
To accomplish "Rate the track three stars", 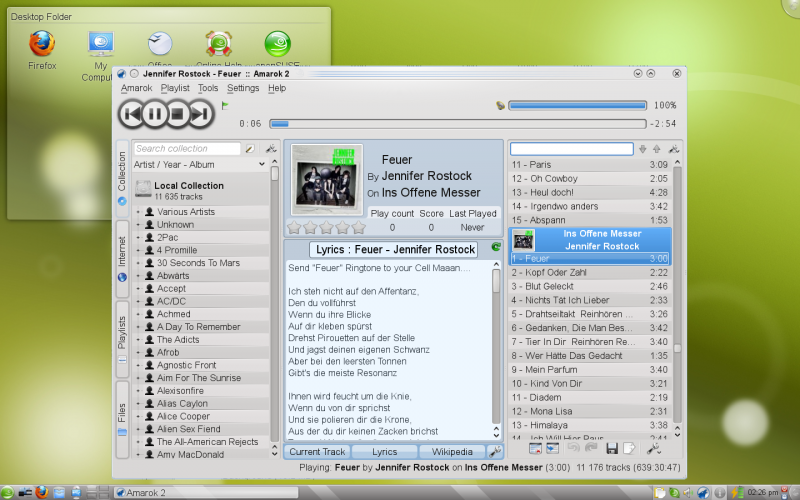I will pyautogui.click(x=327, y=228).
